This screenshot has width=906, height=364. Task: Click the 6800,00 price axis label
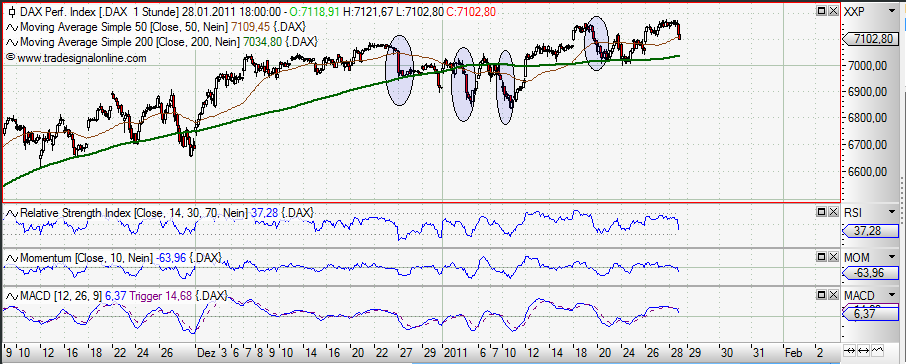(x=868, y=118)
